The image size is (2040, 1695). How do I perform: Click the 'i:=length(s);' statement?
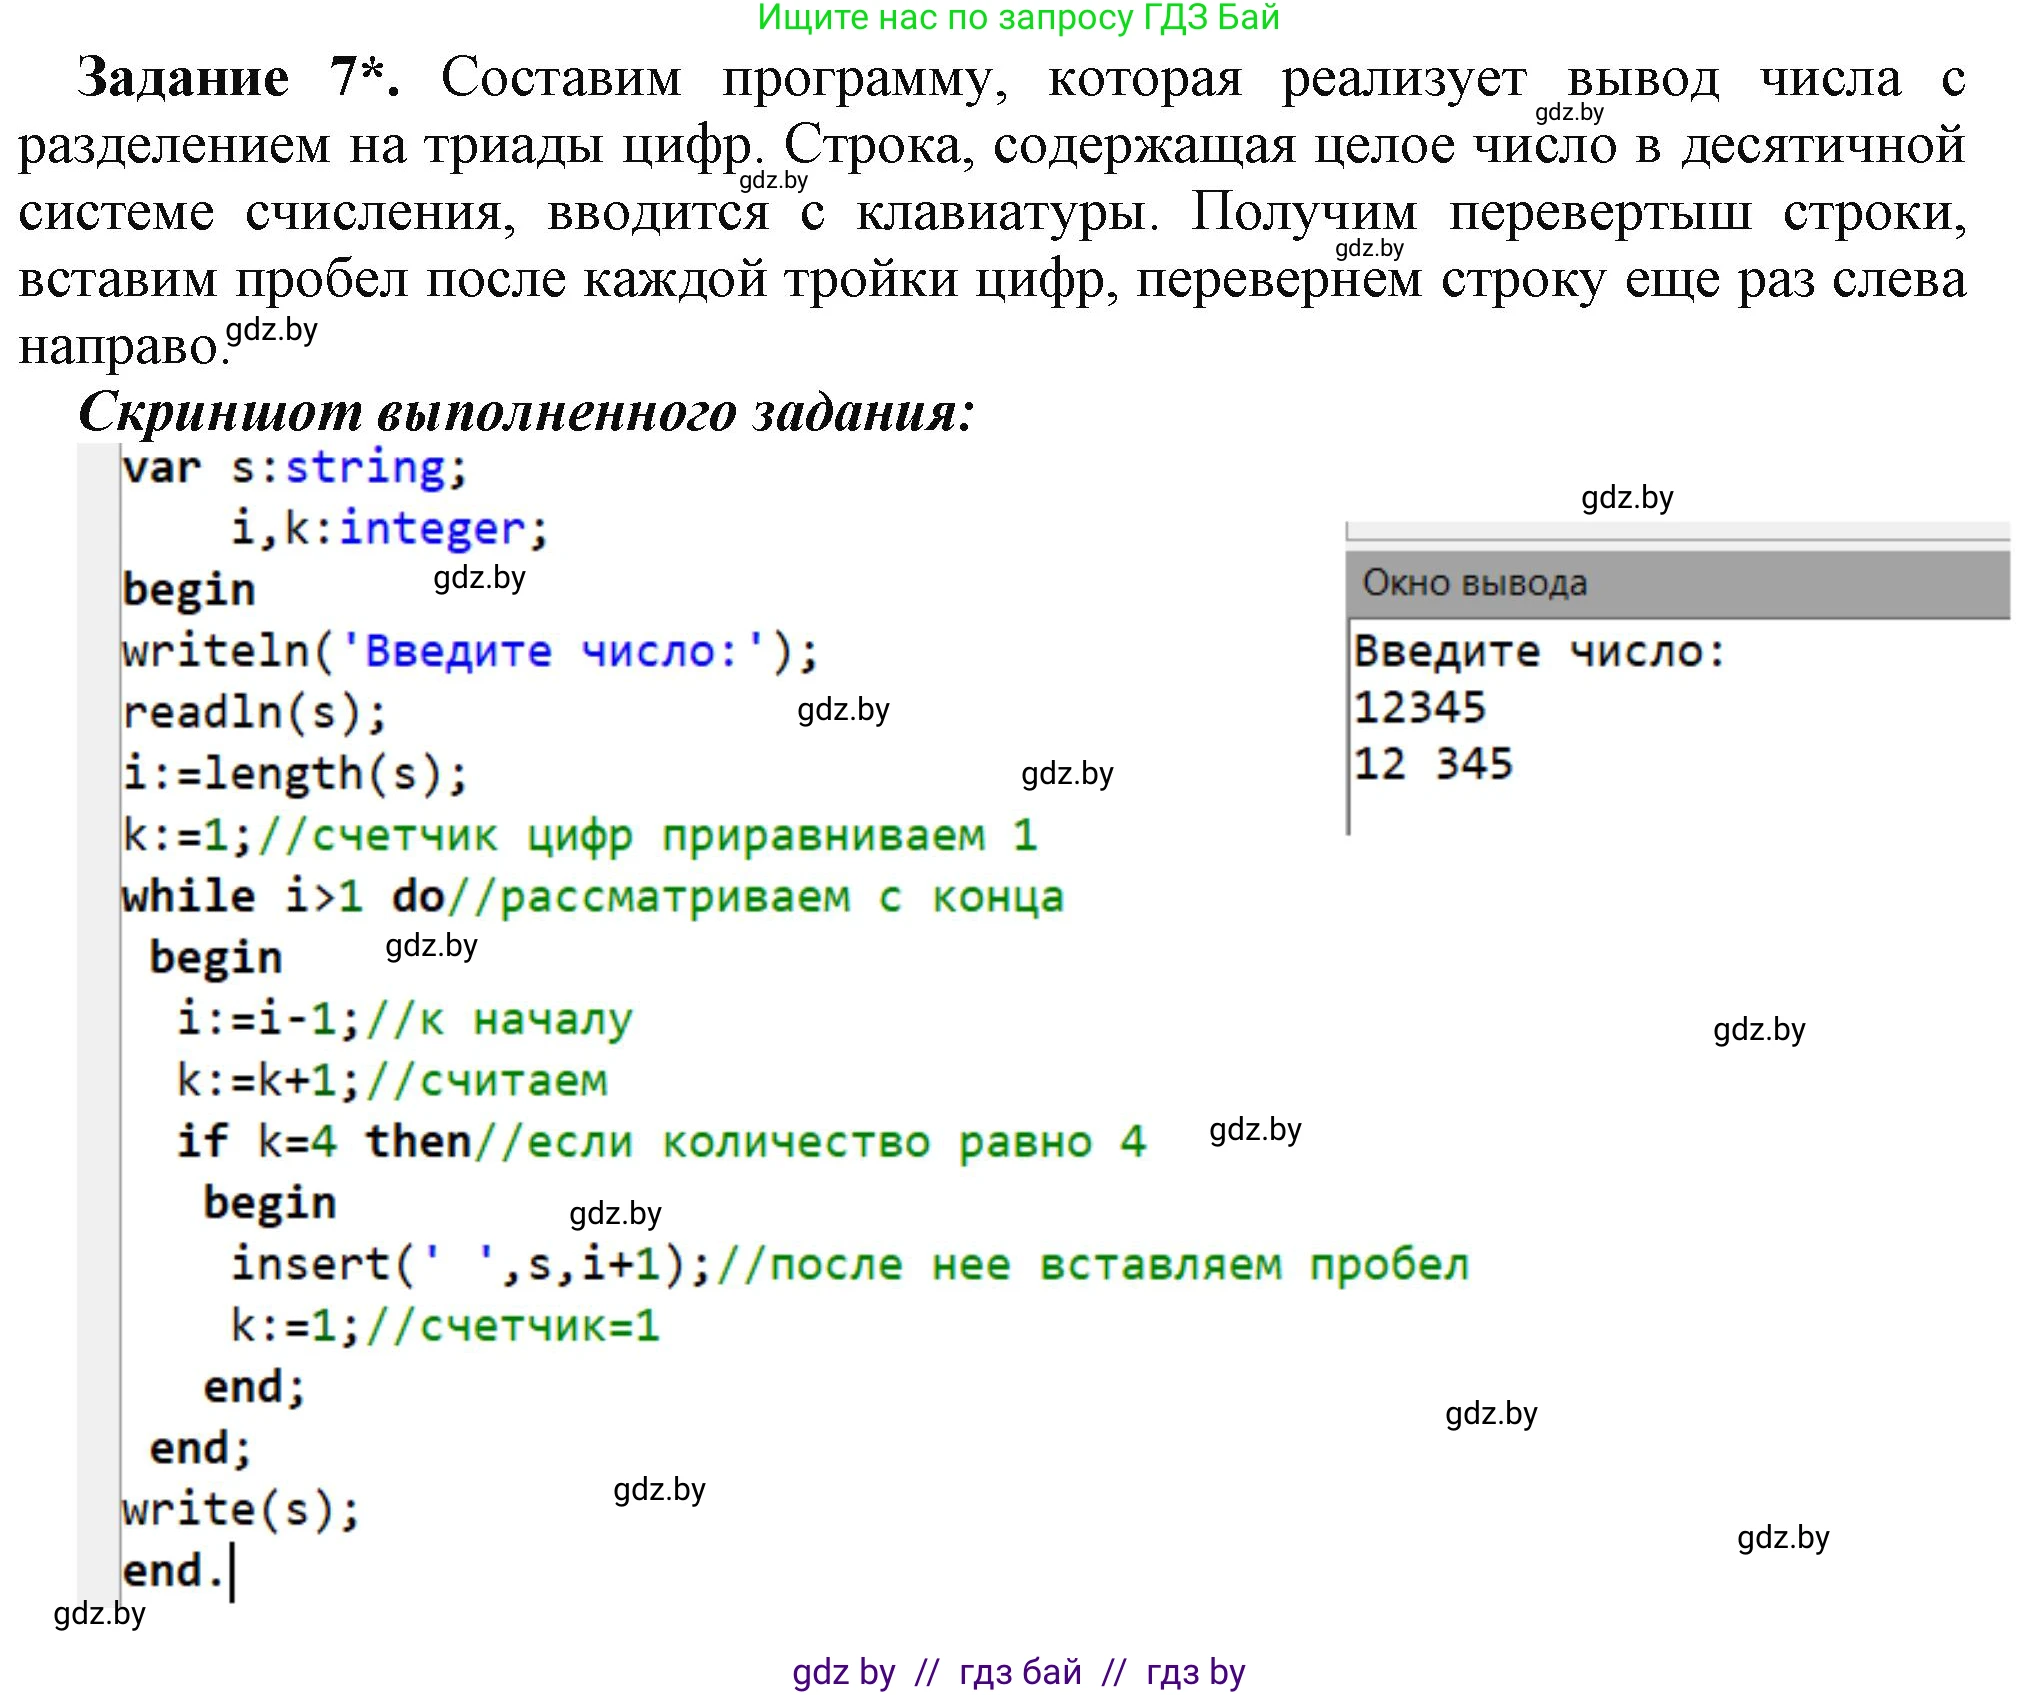(294, 774)
